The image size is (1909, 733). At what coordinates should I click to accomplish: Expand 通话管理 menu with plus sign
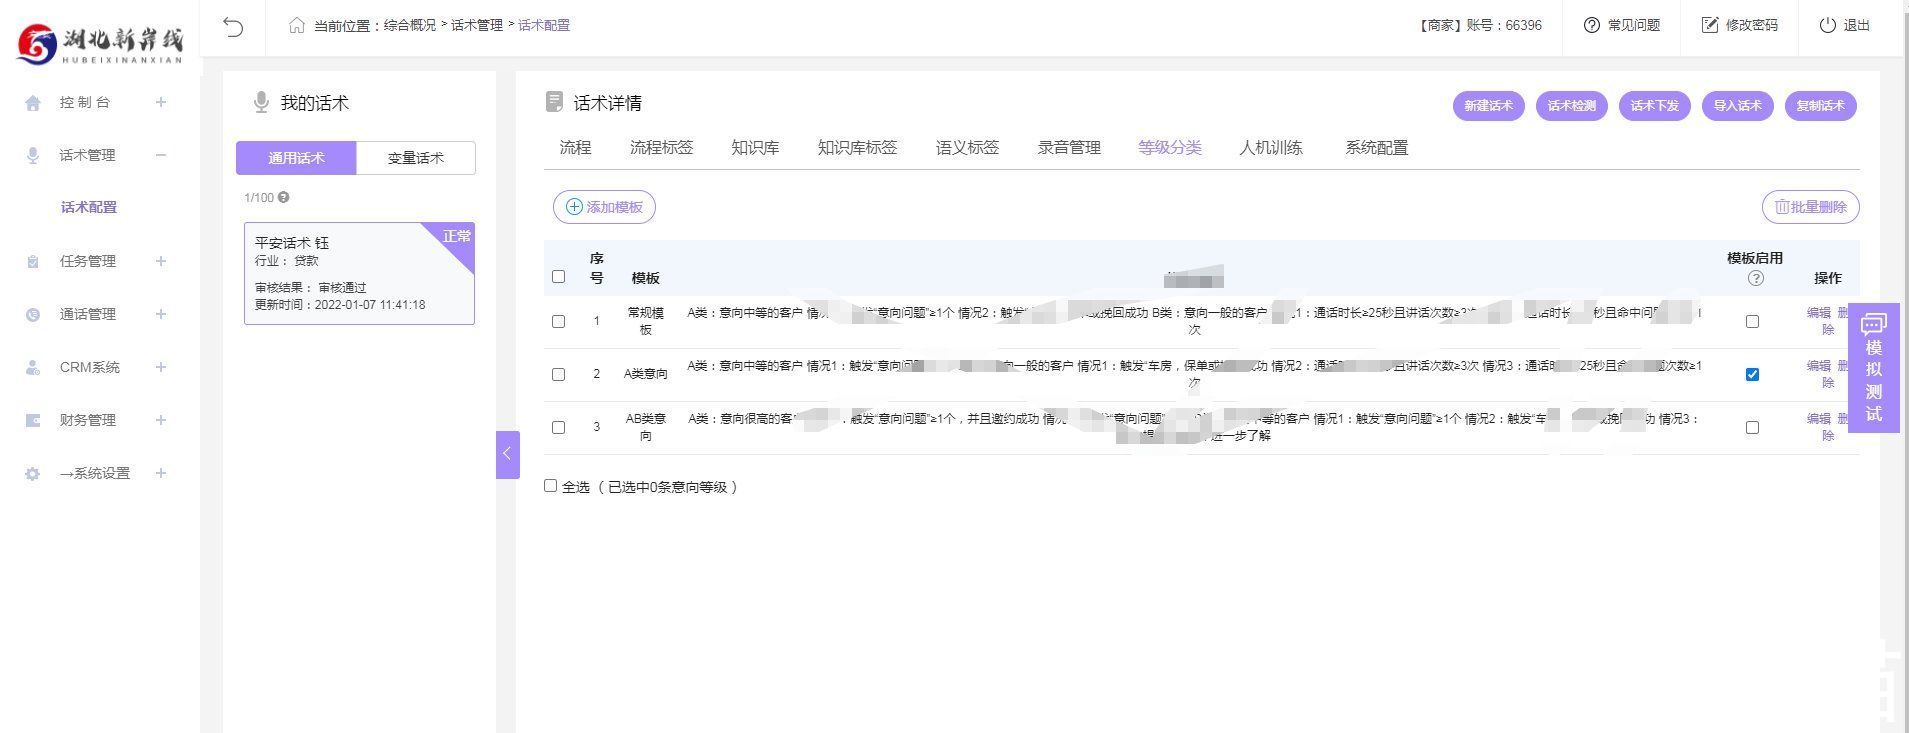point(160,314)
